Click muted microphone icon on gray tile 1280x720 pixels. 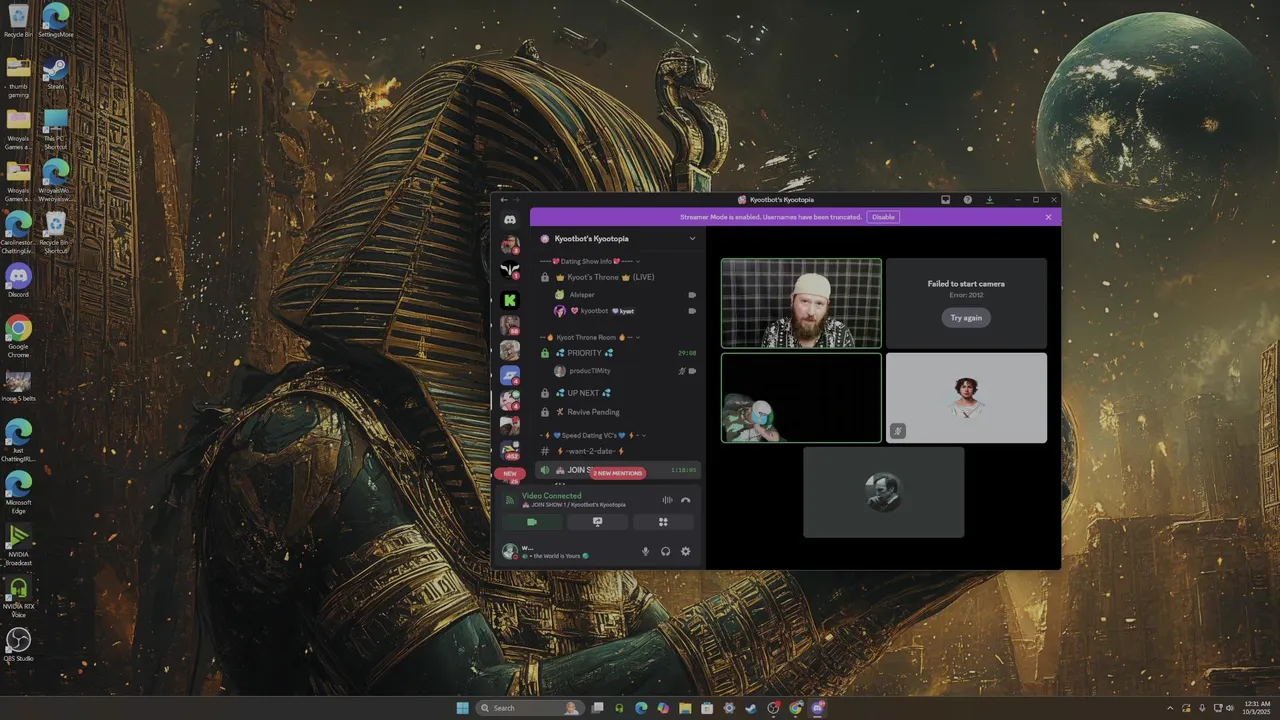tap(898, 431)
